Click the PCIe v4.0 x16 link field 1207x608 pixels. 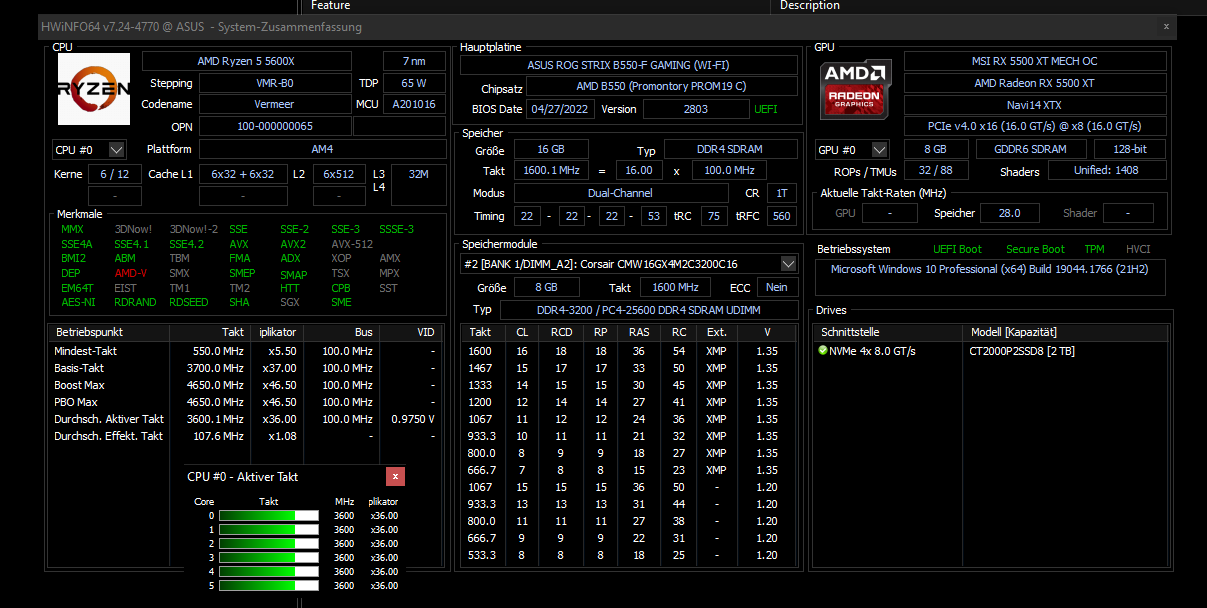coord(1035,127)
